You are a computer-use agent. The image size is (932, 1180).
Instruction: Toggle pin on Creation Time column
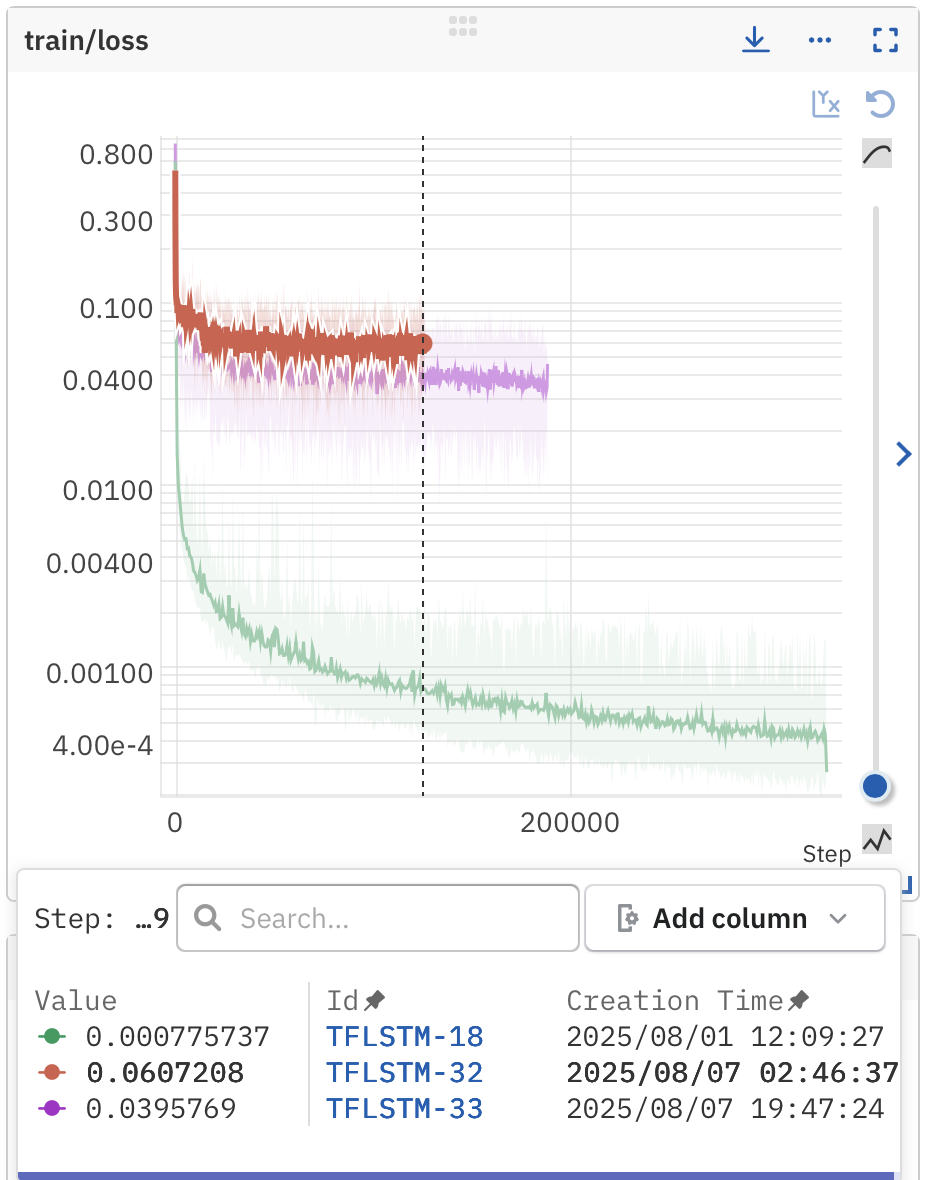click(x=799, y=1000)
